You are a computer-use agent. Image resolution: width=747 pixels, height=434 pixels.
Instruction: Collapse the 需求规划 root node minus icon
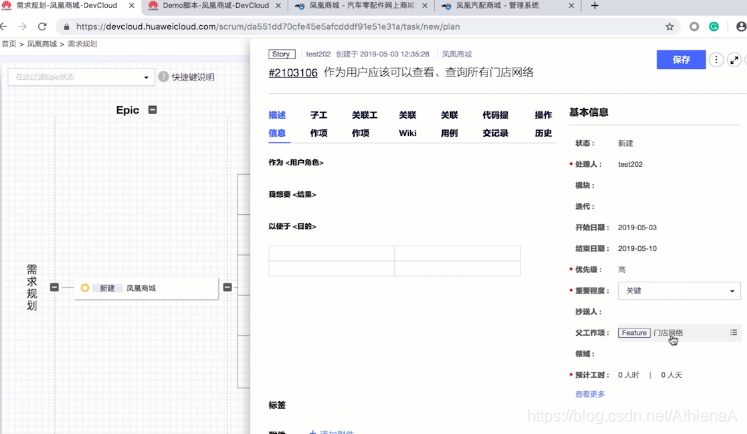pos(54,287)
